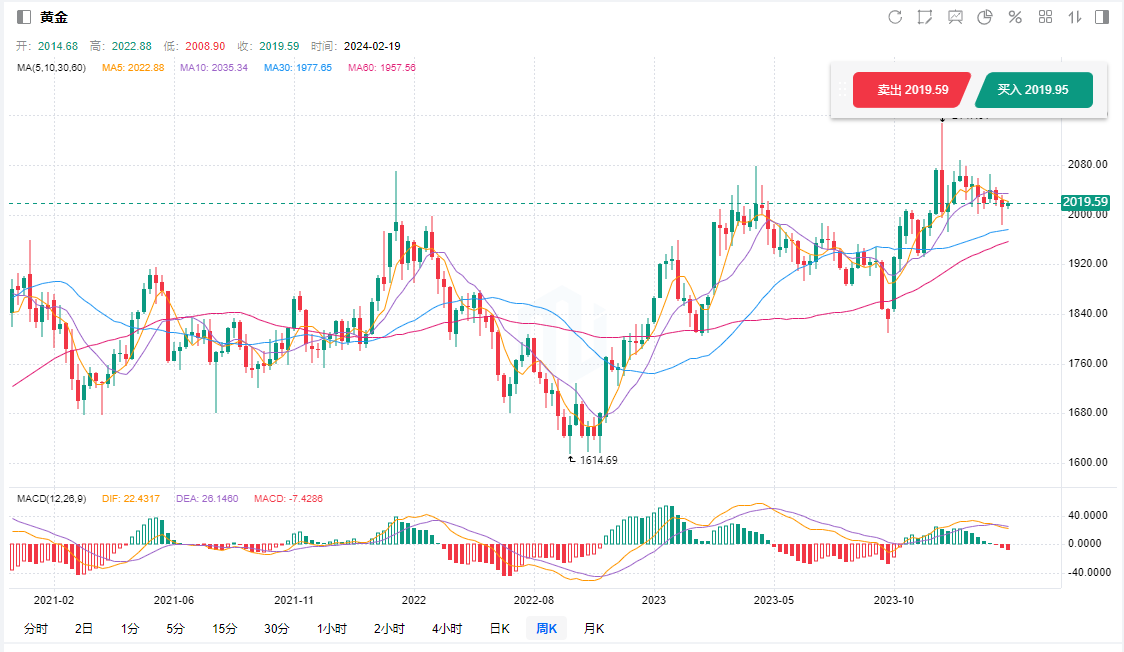Choose the 15分 interval tab
Viewport: 1124px width, 652px height.
pyautogui.click(x=225, y=629)
